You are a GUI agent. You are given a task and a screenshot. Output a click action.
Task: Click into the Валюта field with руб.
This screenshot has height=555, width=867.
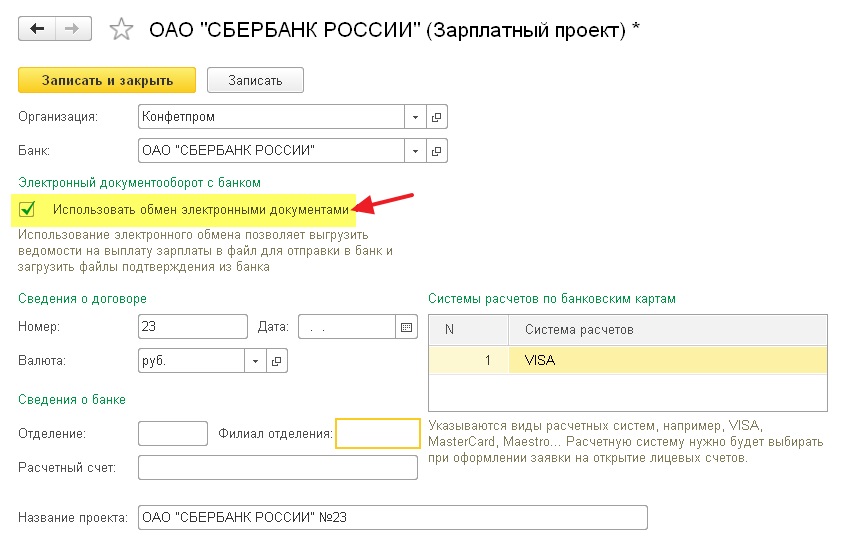tap(191, 361)
